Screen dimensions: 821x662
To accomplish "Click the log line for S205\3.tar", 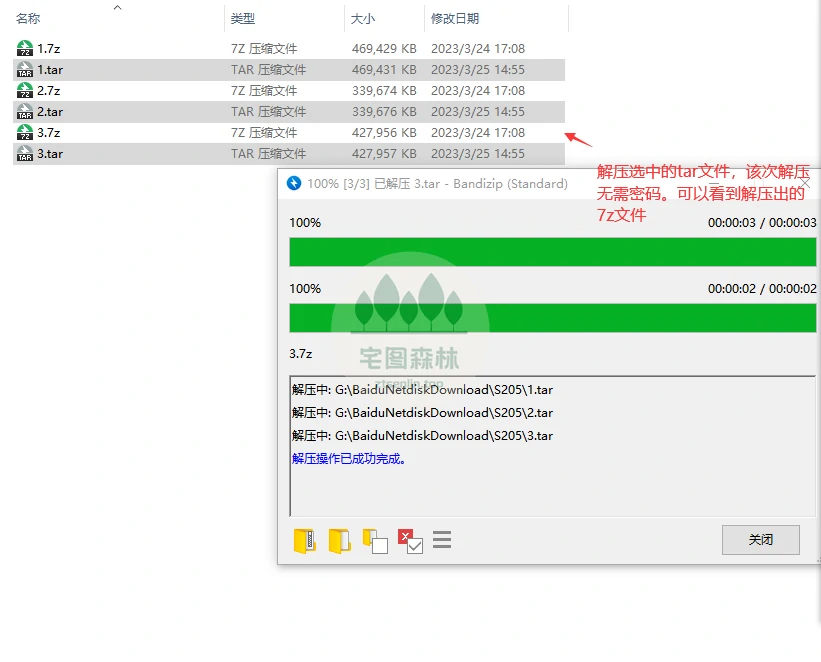I will 422,436.
